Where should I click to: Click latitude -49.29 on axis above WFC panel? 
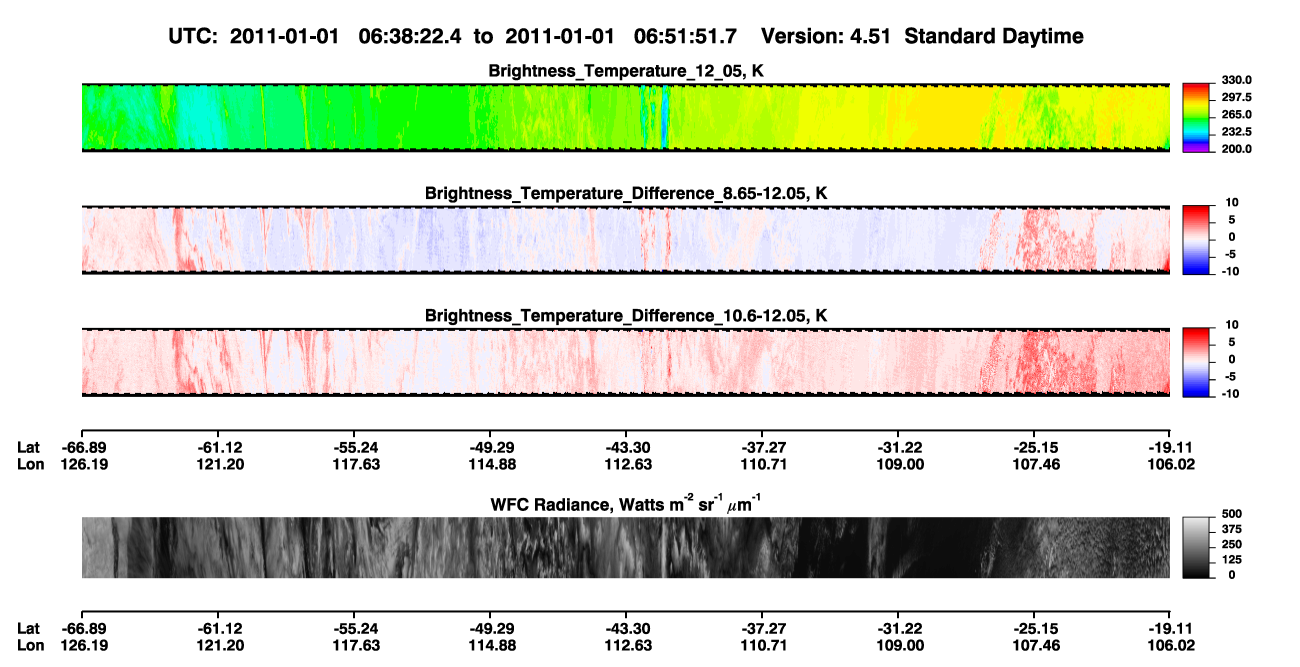490,447
